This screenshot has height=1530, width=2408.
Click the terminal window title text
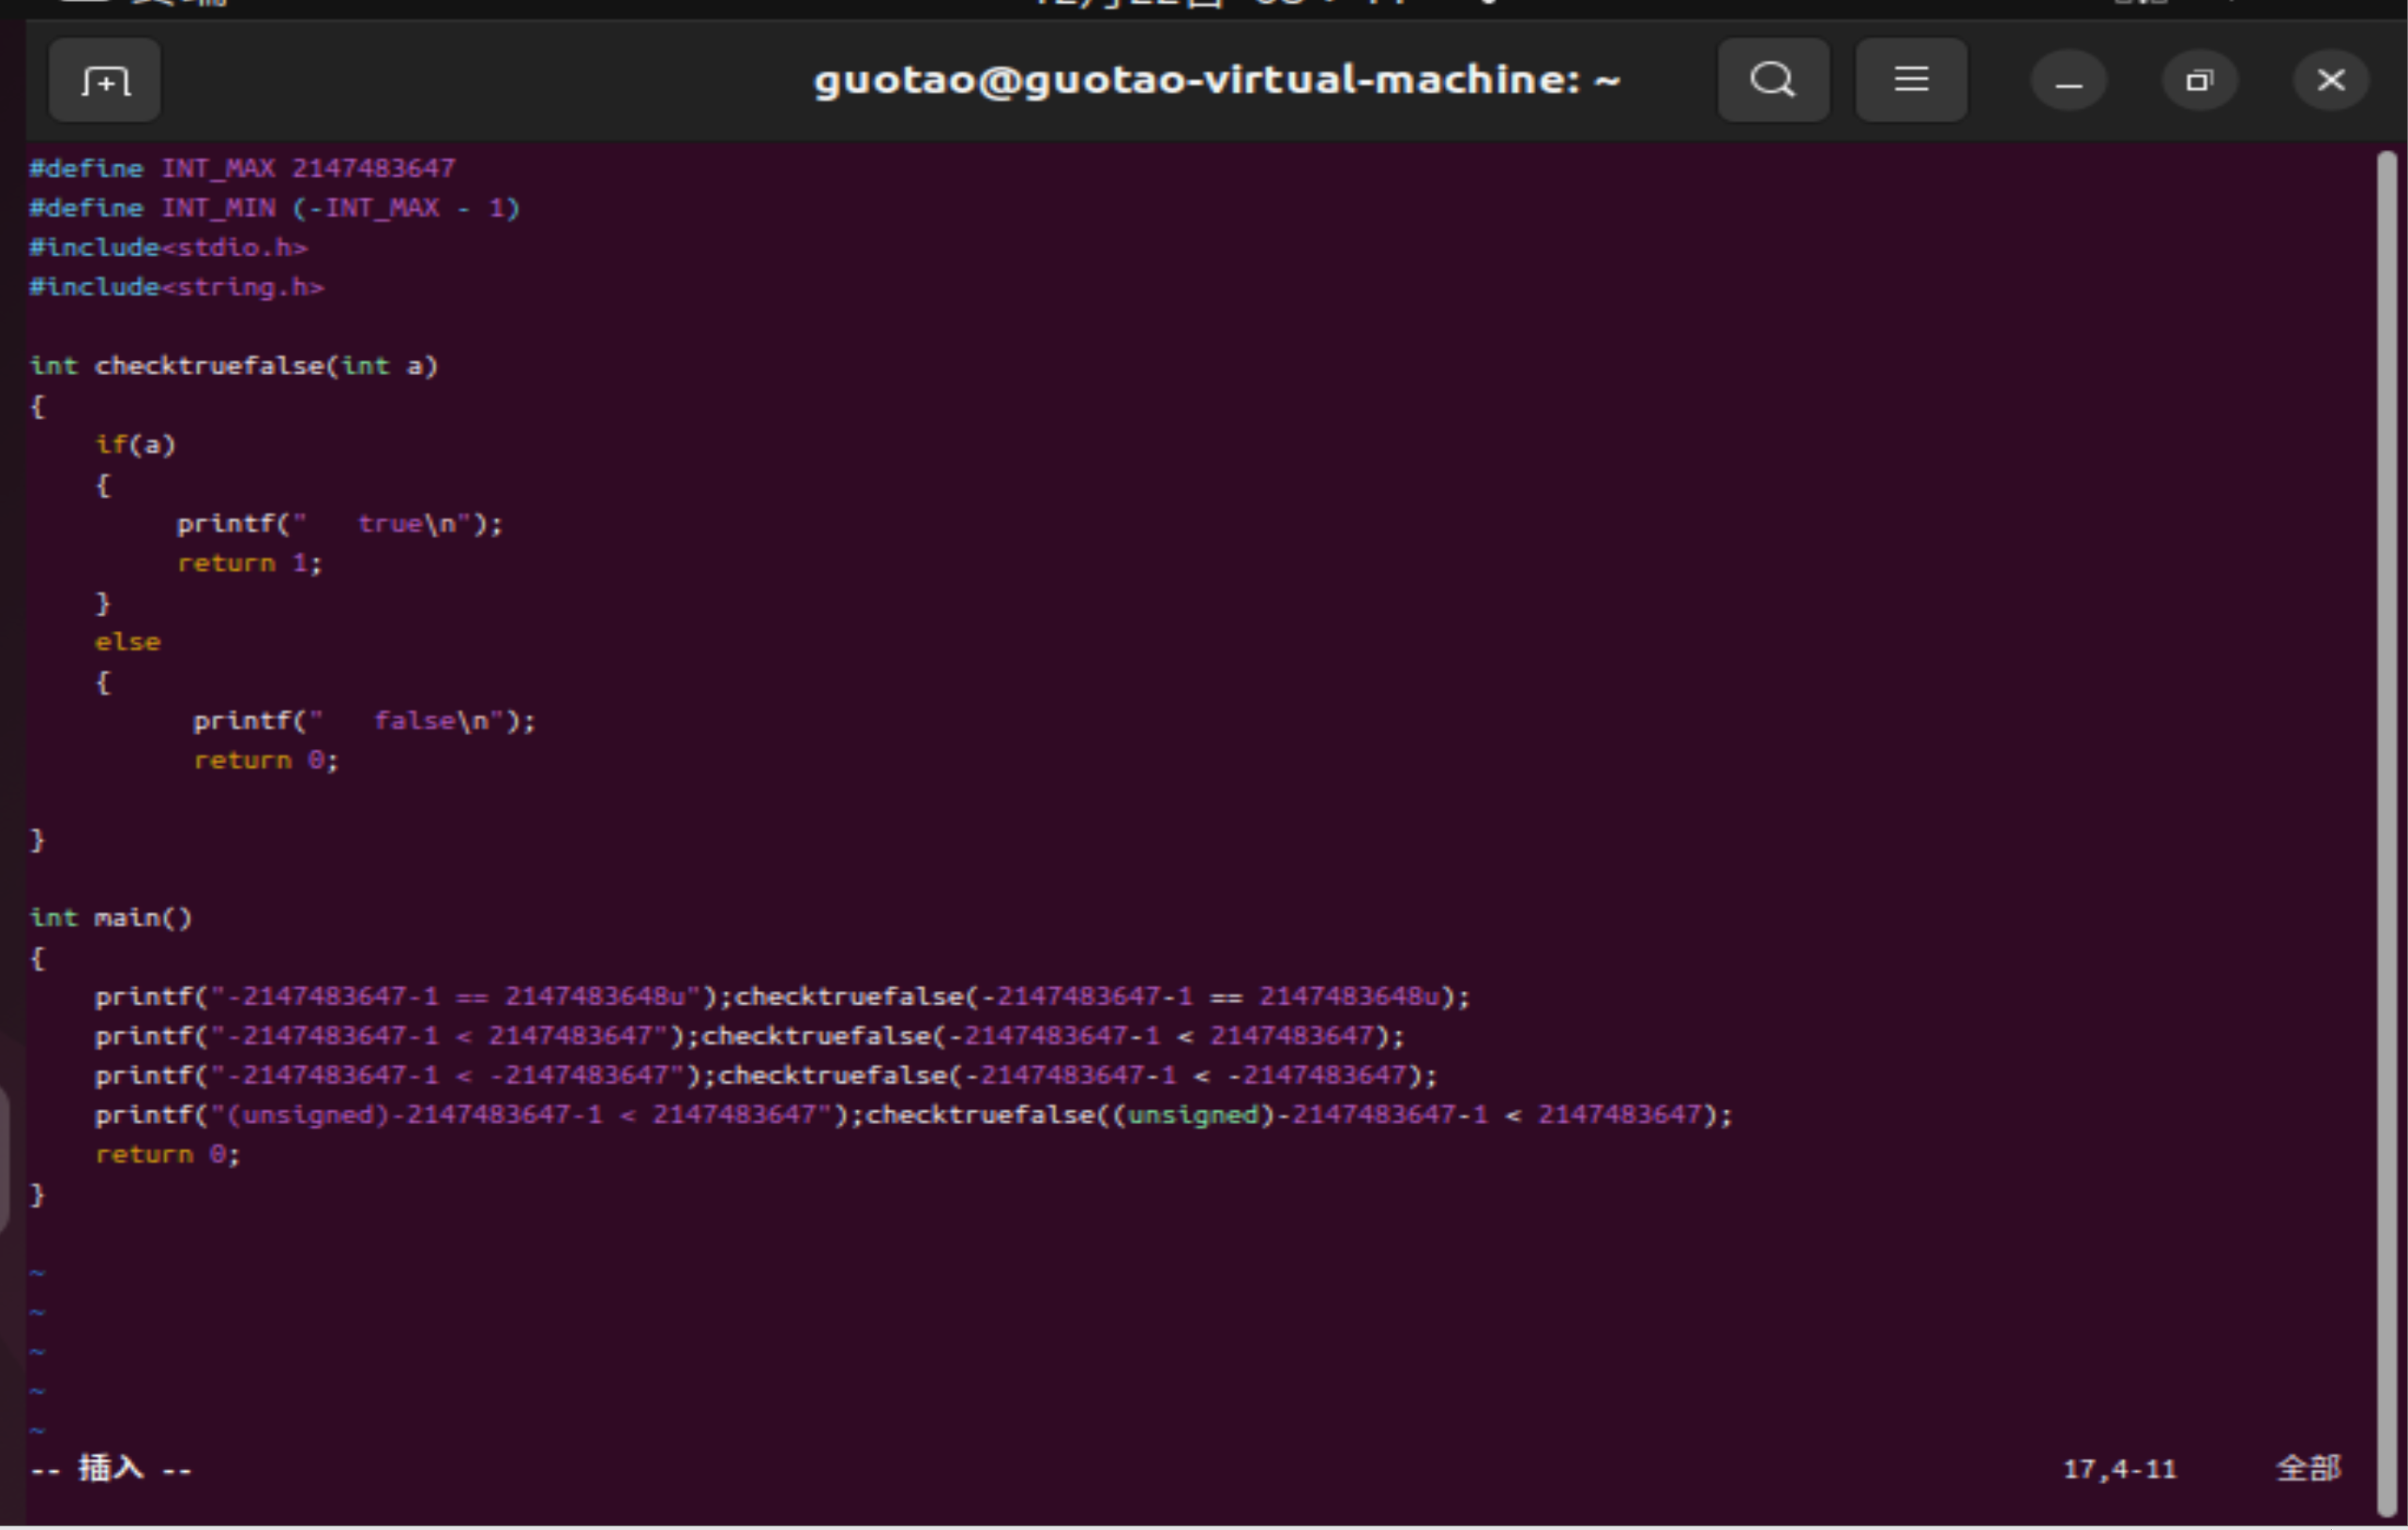pyautogui.click(x=1216, y=80)
